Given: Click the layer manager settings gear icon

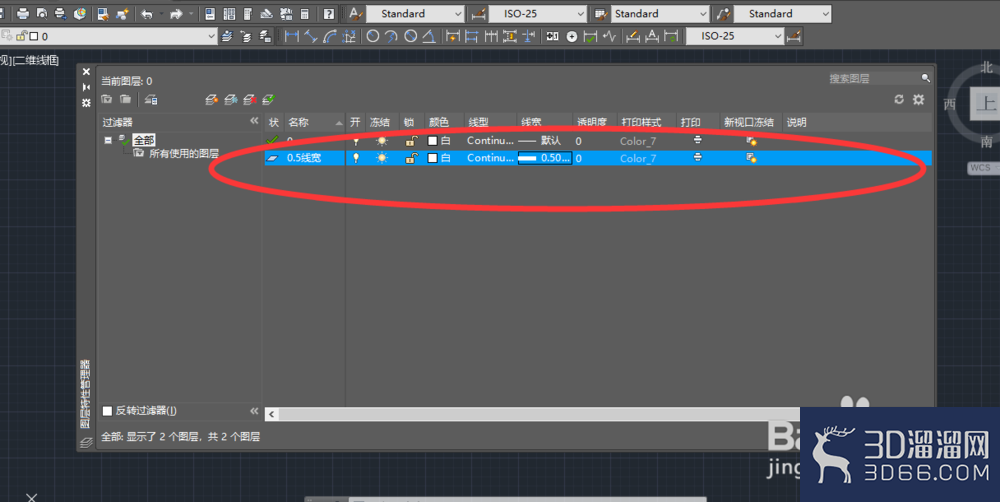Looking at the screenshot, I should pos(918,100).
